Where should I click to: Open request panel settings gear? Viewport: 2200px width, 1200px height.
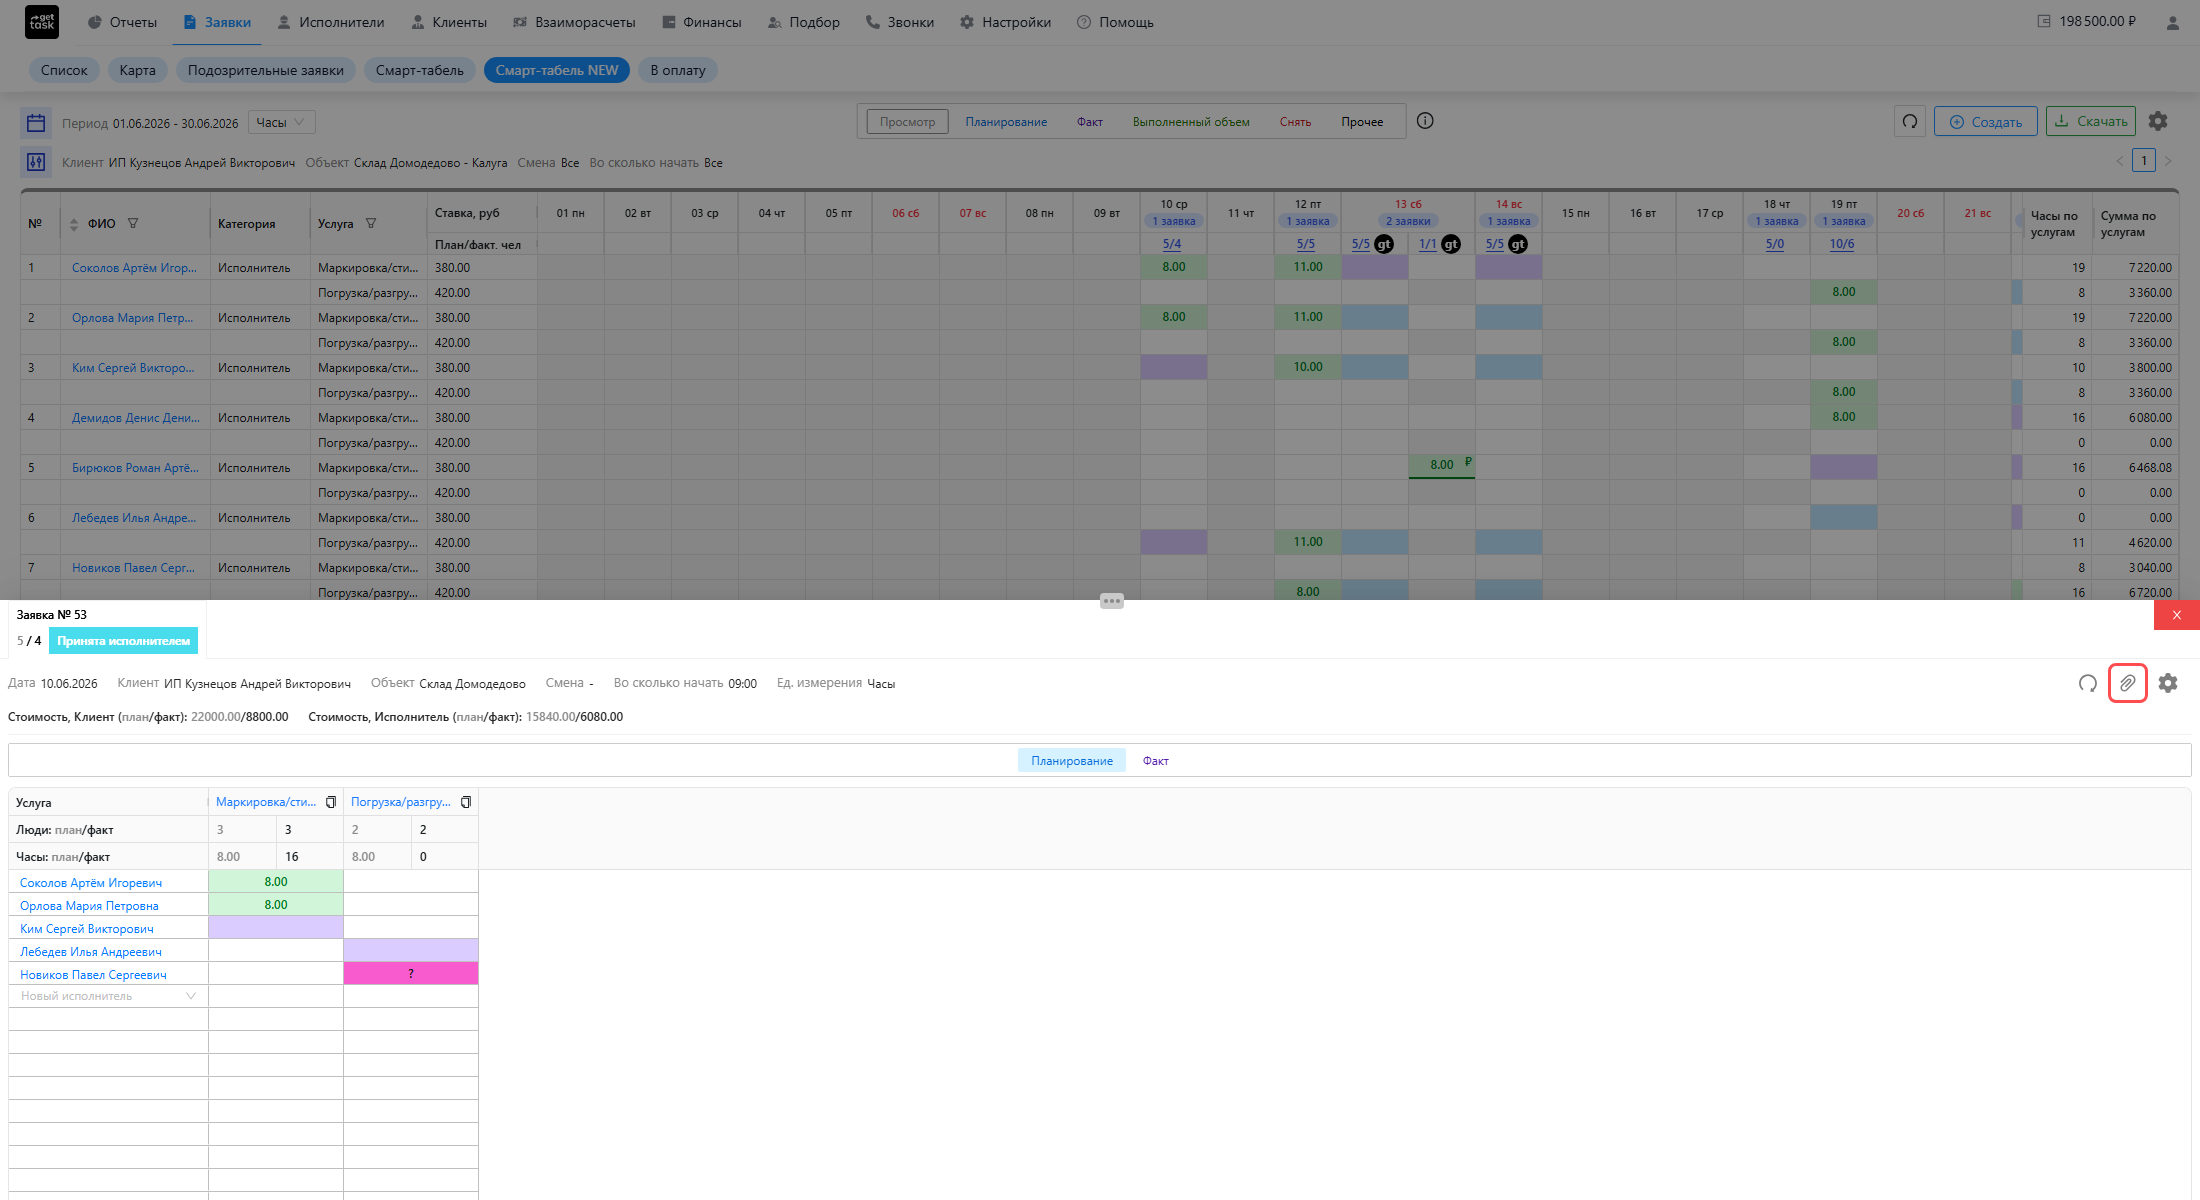click(x=2168, y=683)
